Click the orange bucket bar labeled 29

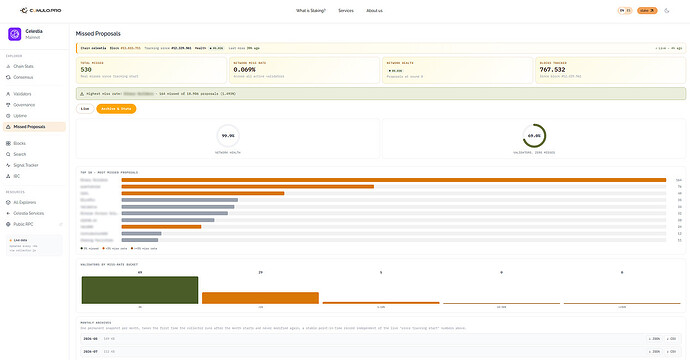click(x=261, y=298)
